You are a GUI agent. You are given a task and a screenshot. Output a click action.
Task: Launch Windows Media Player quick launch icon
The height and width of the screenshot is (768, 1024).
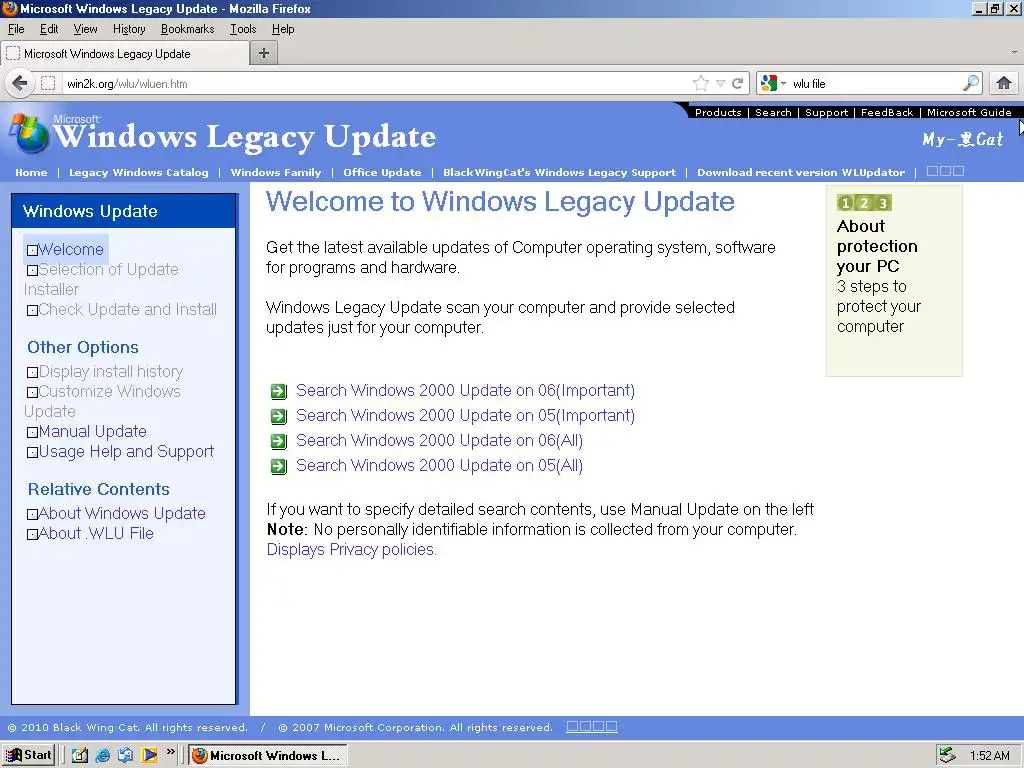tap(149, 756)
